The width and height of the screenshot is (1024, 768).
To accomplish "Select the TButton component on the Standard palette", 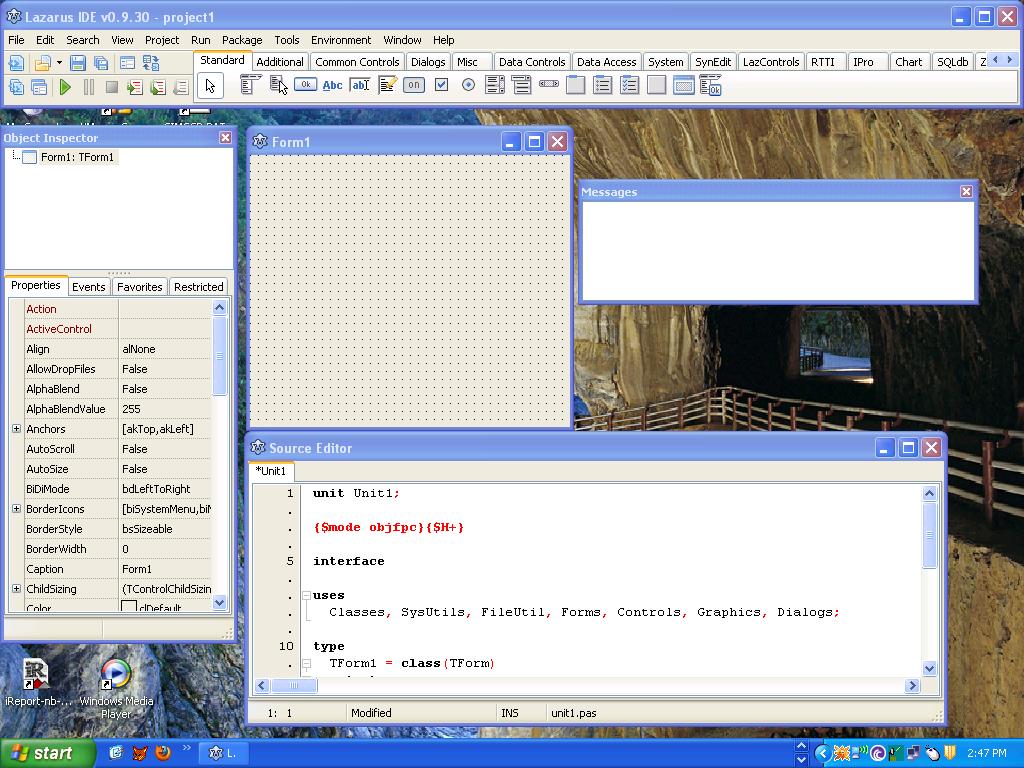I will 307,85.
